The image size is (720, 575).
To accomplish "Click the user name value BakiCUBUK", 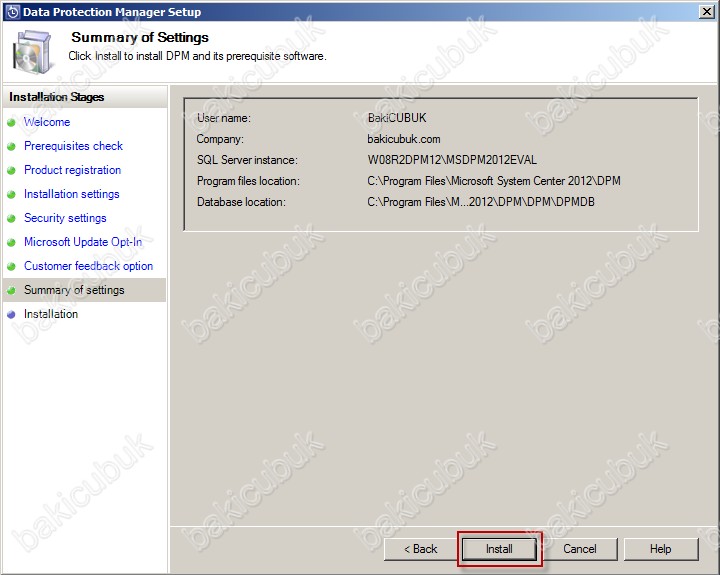I will click(397, 118).
